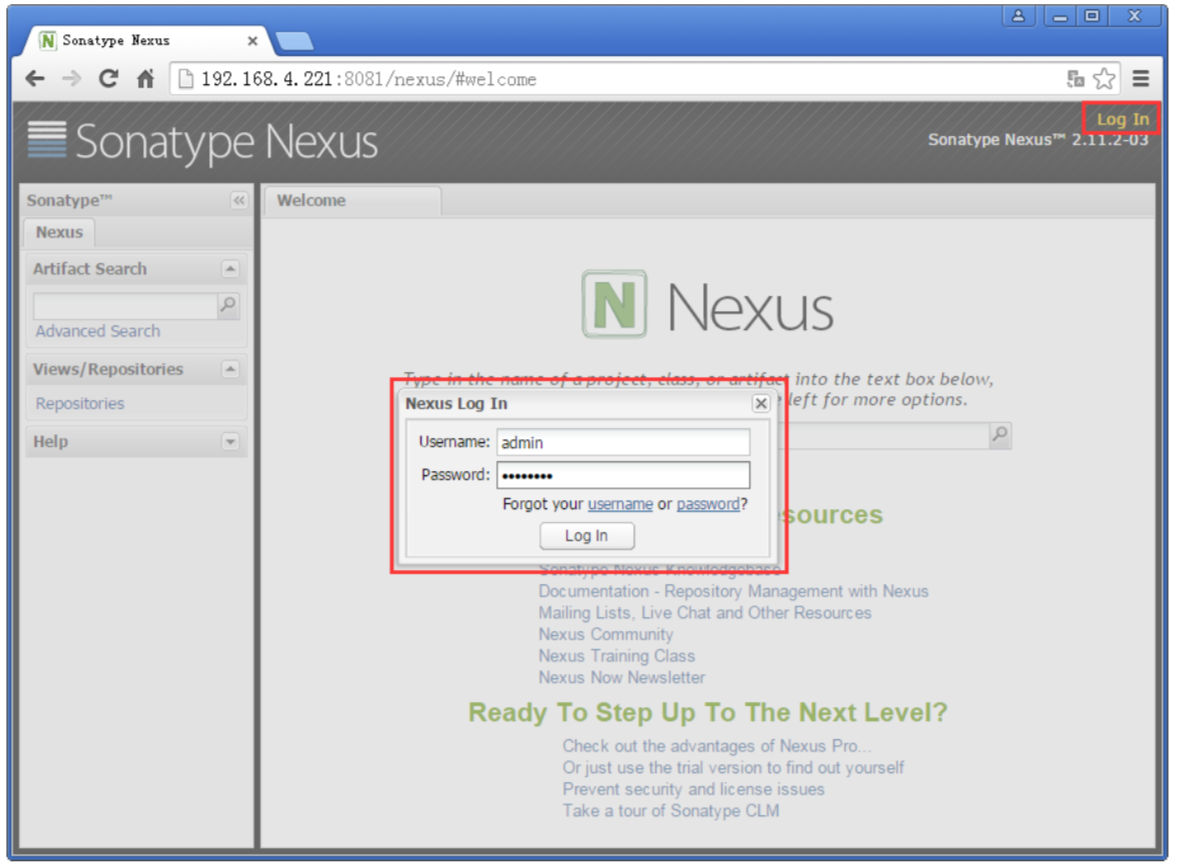Click the Username field
Screen dimensions: 1178x866
(623, 442)
